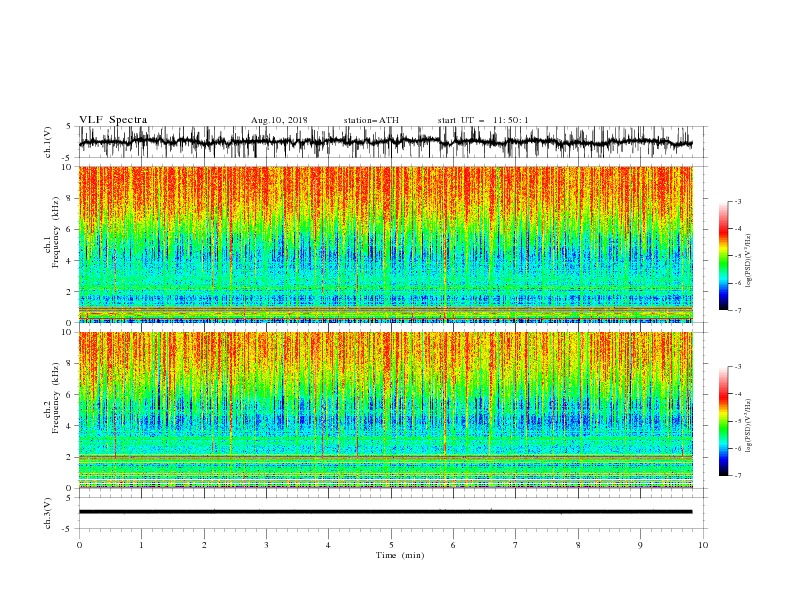792x612 pixels.
Task: Click ch.1 frequency axis tick "8"
Action: click(x=69, y=198)
